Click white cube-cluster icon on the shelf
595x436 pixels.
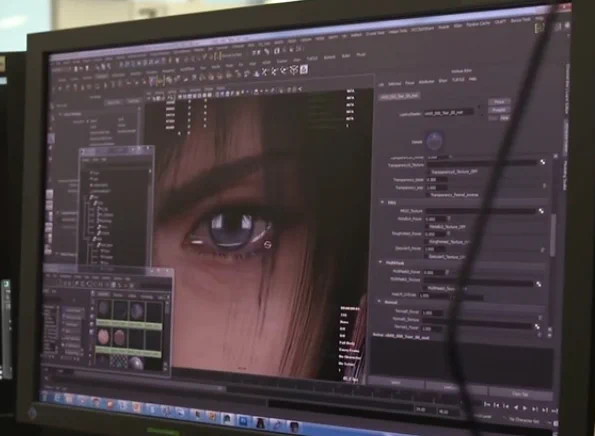pos(294,70)
